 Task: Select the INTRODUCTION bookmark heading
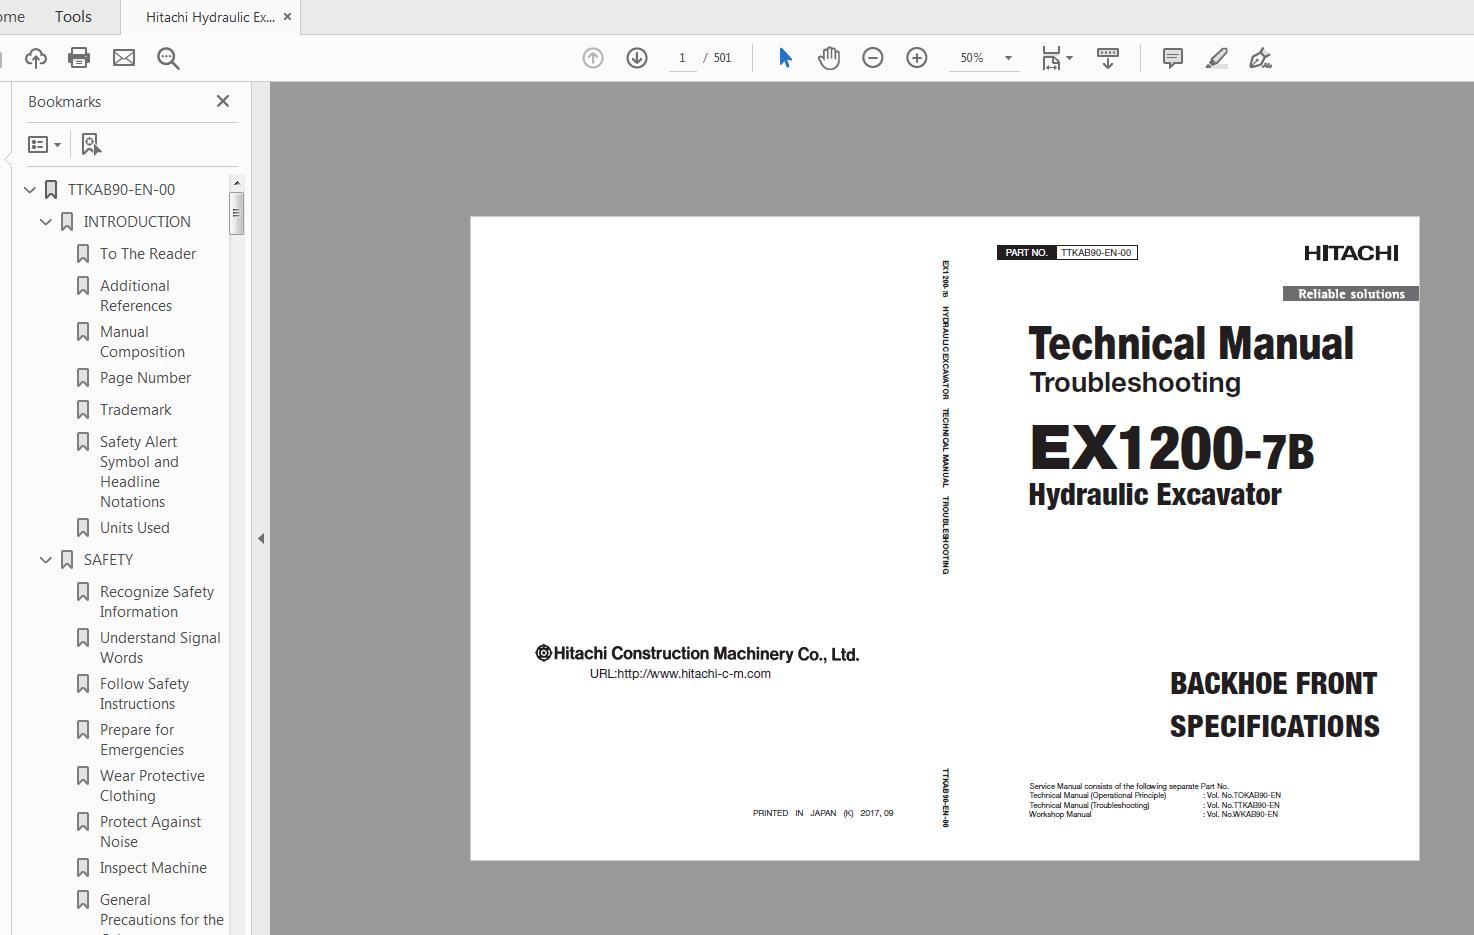point(137,221)
